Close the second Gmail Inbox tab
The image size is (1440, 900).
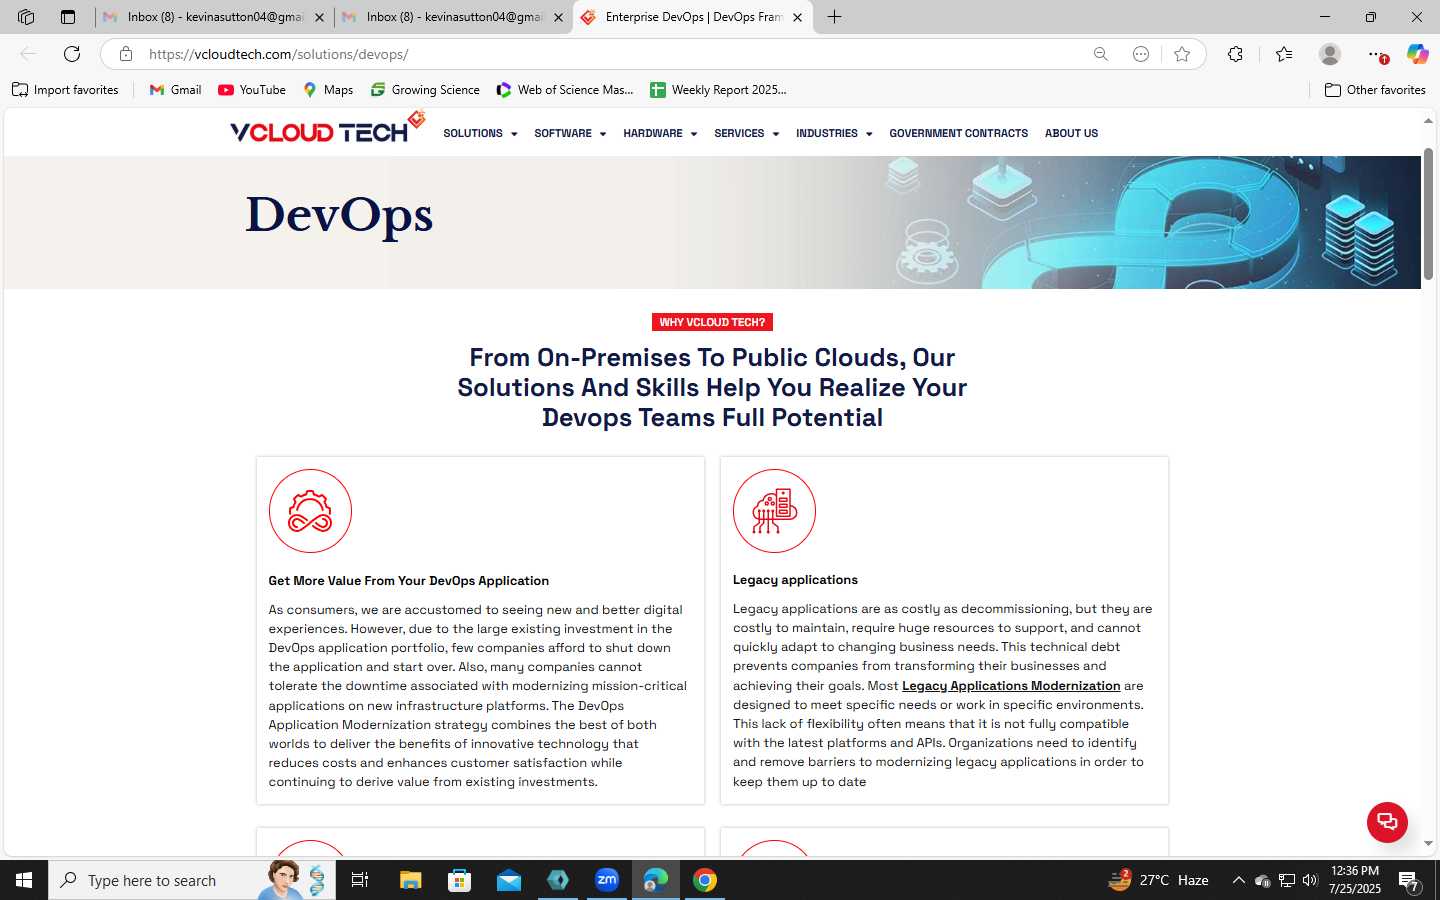click(x=558, y=17)
